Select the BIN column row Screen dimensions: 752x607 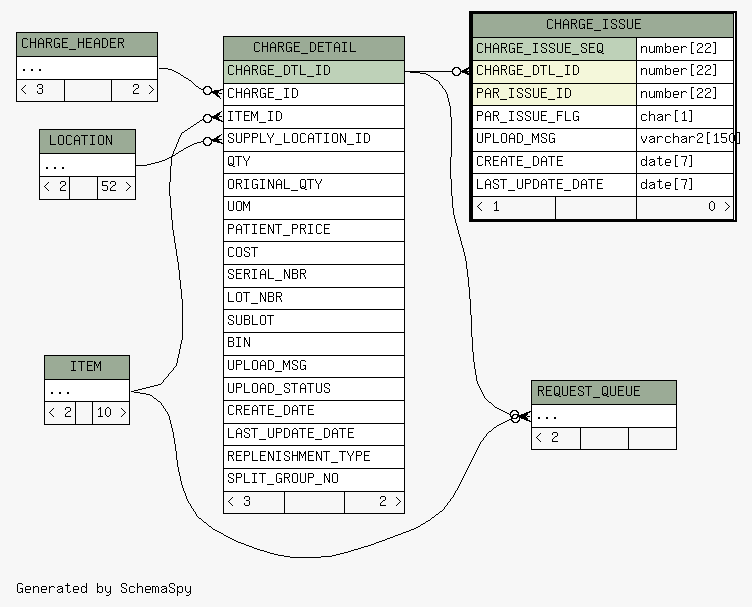coord(314,344)
